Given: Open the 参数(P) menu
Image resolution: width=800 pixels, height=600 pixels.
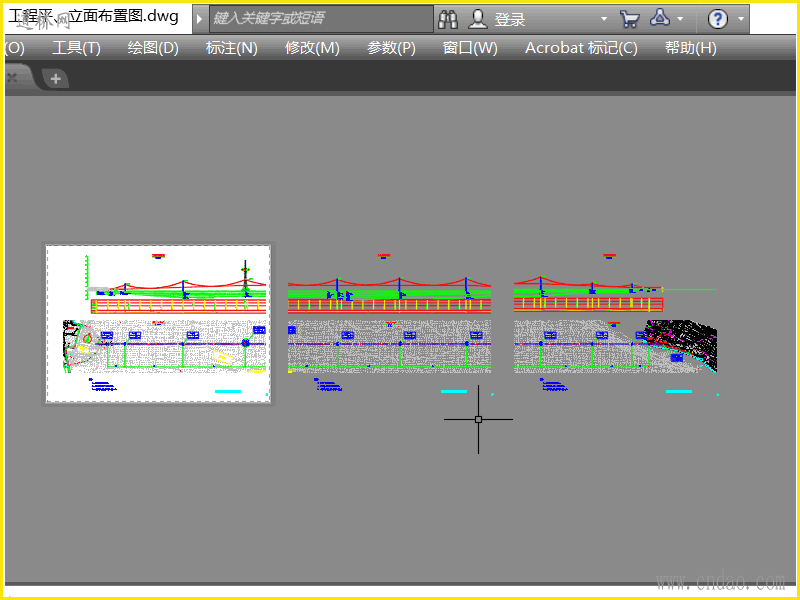Looking at the screenshot, I should [x=391, y=48].
